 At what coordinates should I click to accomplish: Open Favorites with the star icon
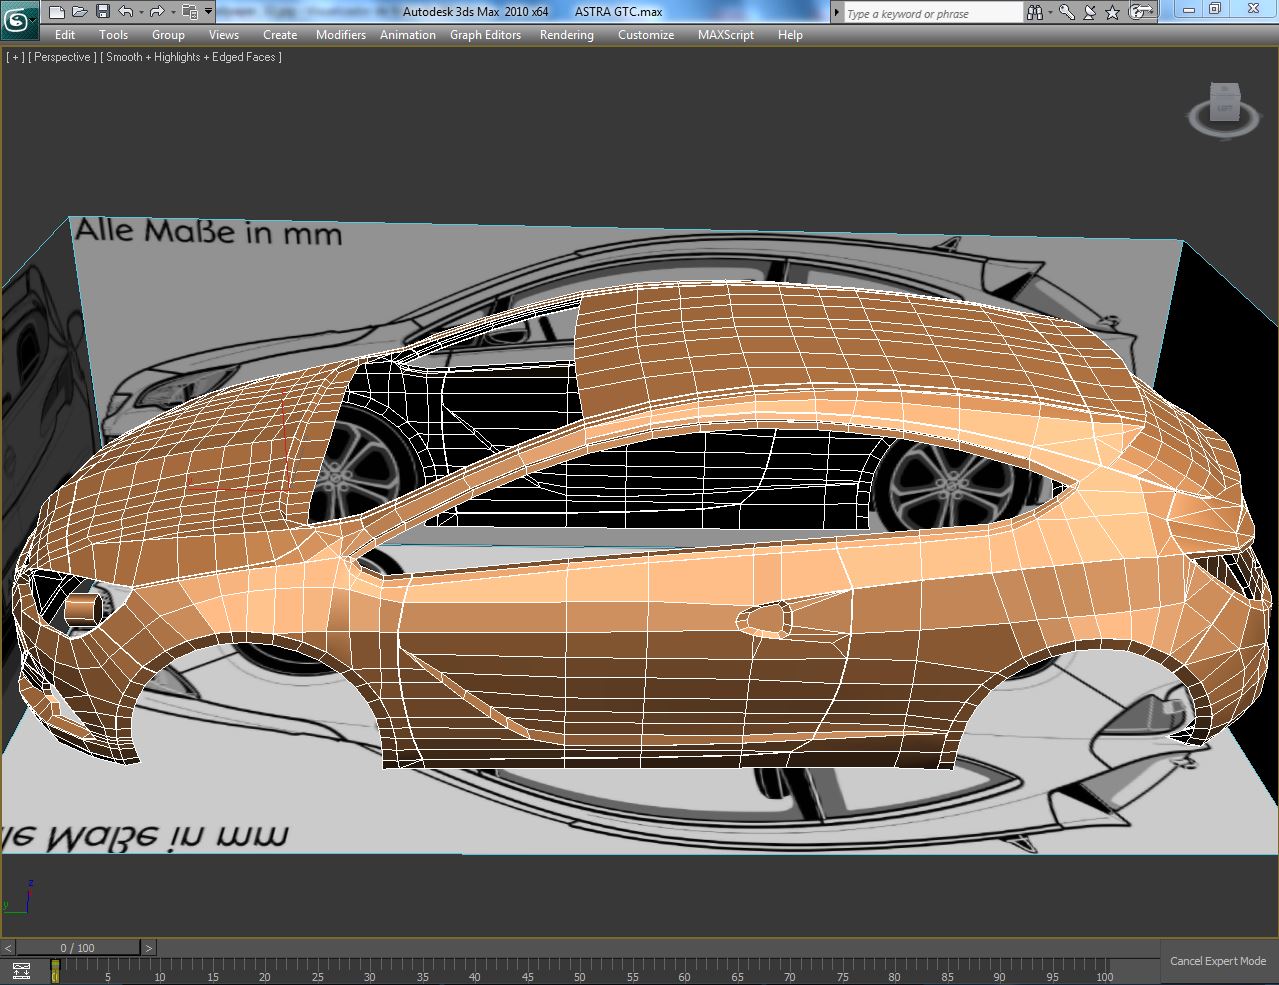1111,12
